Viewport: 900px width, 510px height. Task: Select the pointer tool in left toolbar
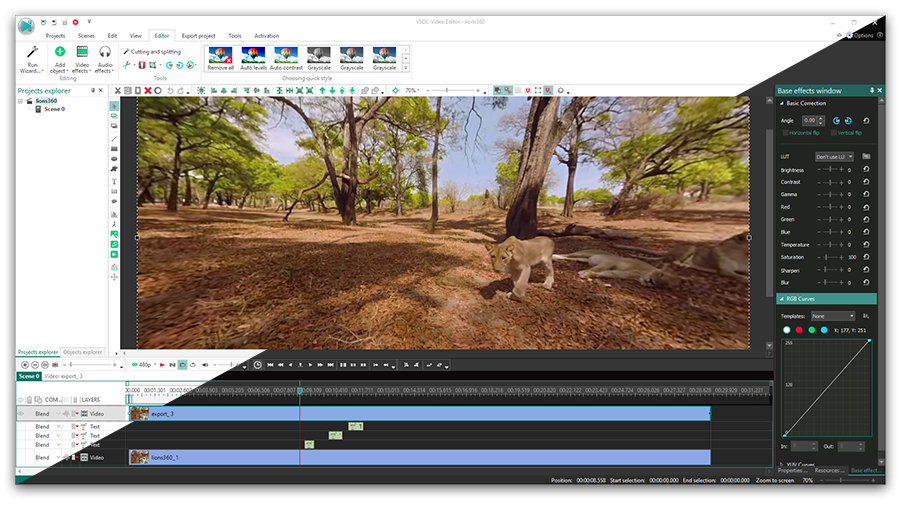point(114,106)
